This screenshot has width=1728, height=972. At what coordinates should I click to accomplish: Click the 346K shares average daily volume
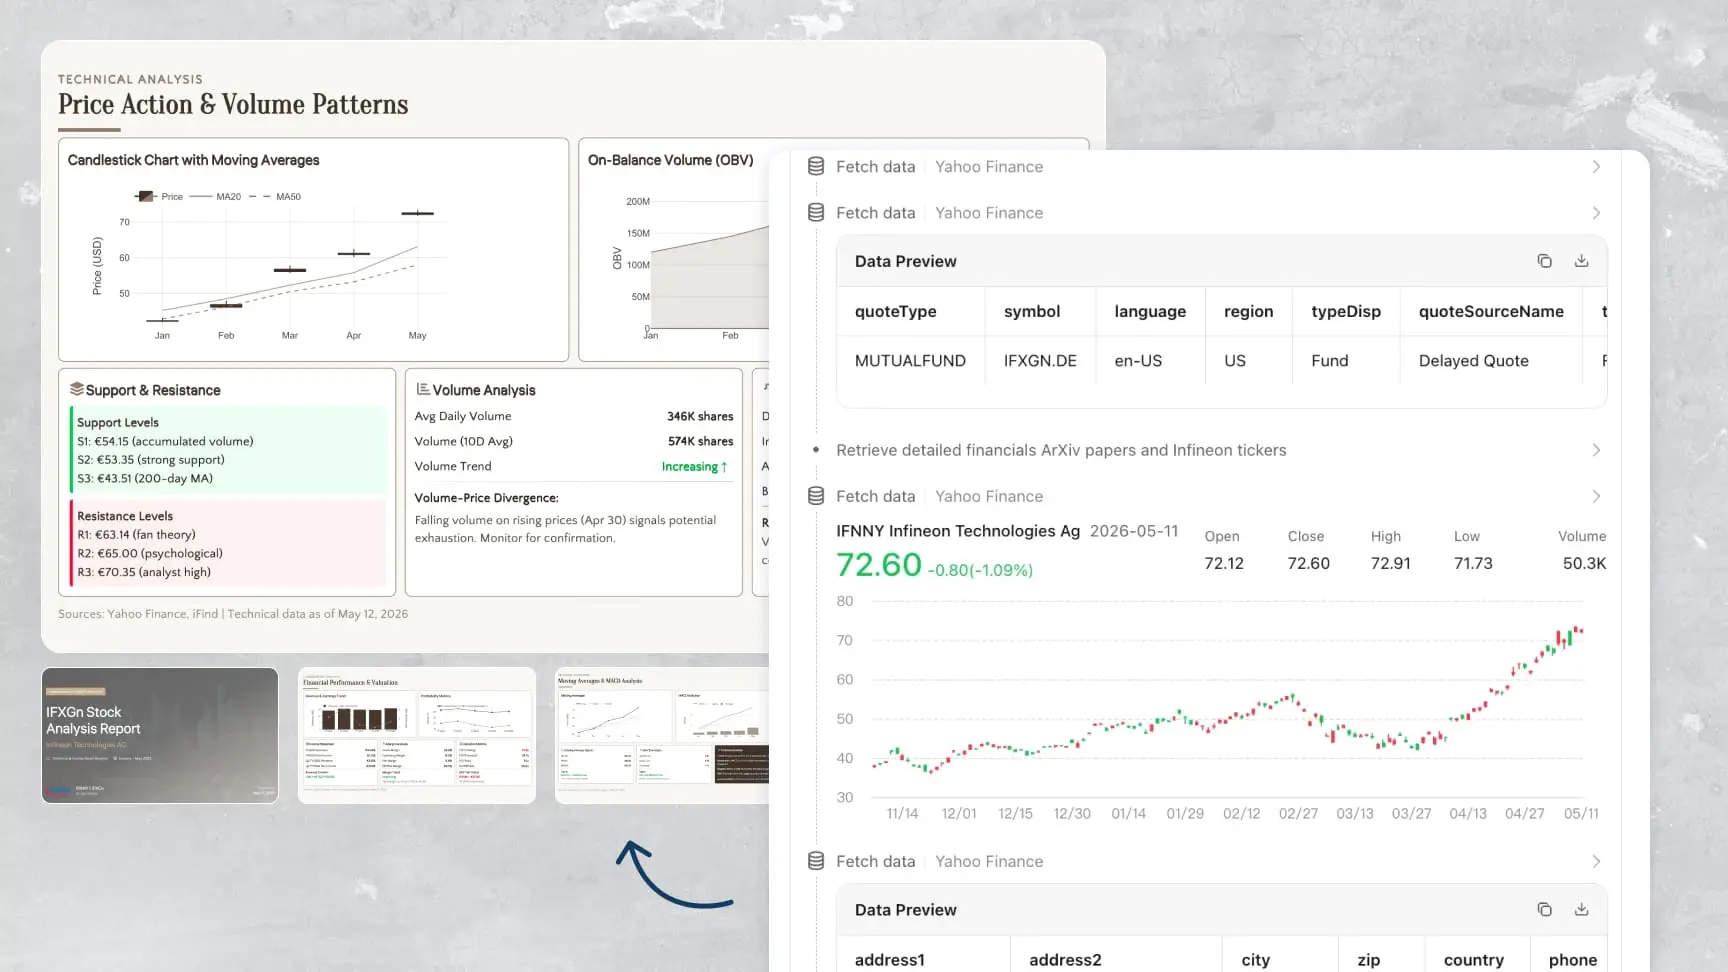click(700, 416)
